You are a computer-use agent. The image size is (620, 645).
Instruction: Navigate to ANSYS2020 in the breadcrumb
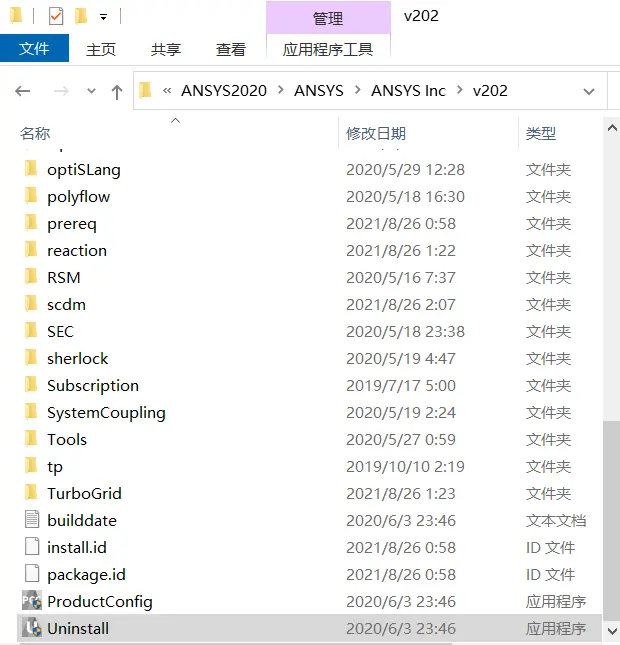[224, 90]
